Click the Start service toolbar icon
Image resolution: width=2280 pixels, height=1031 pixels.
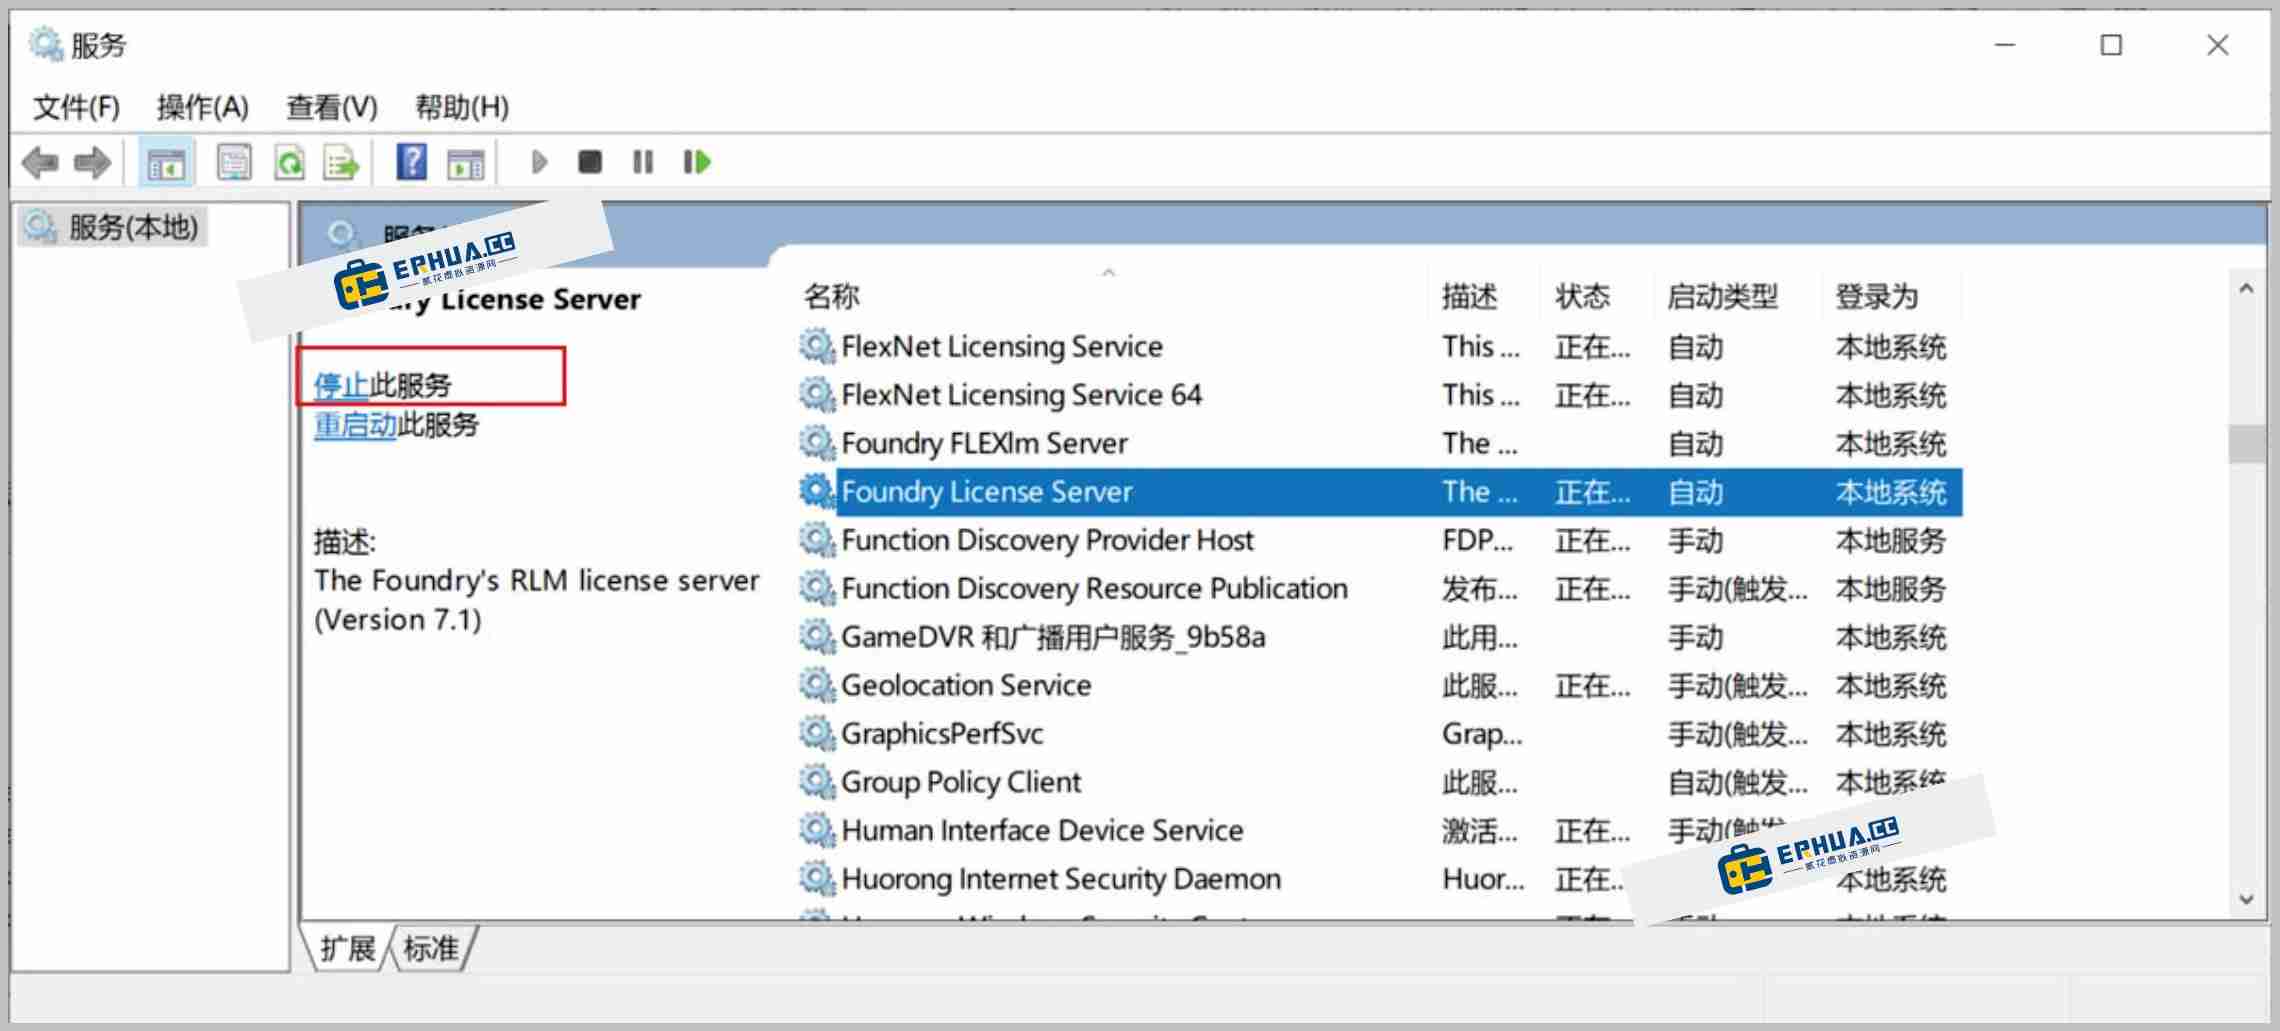537,162
